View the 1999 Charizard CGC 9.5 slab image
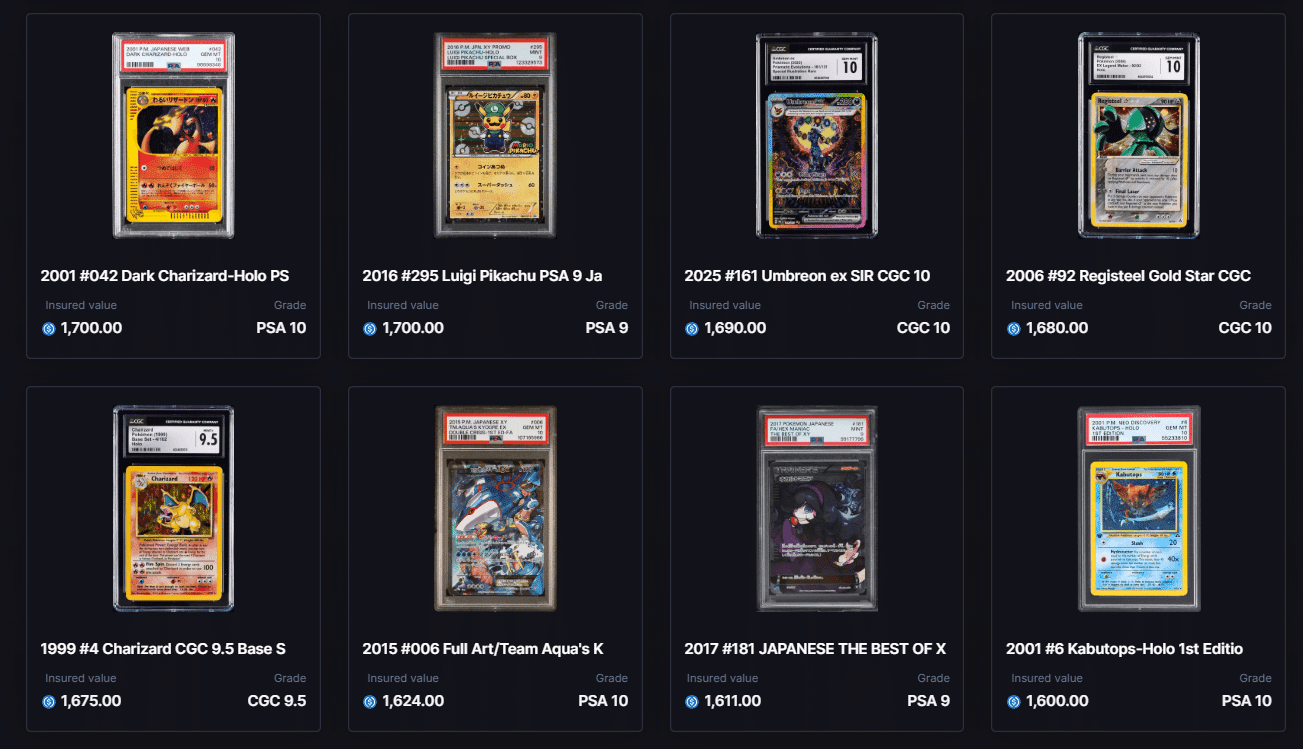This screenshot has height=749, width=1303. click(x=173, y=508)
